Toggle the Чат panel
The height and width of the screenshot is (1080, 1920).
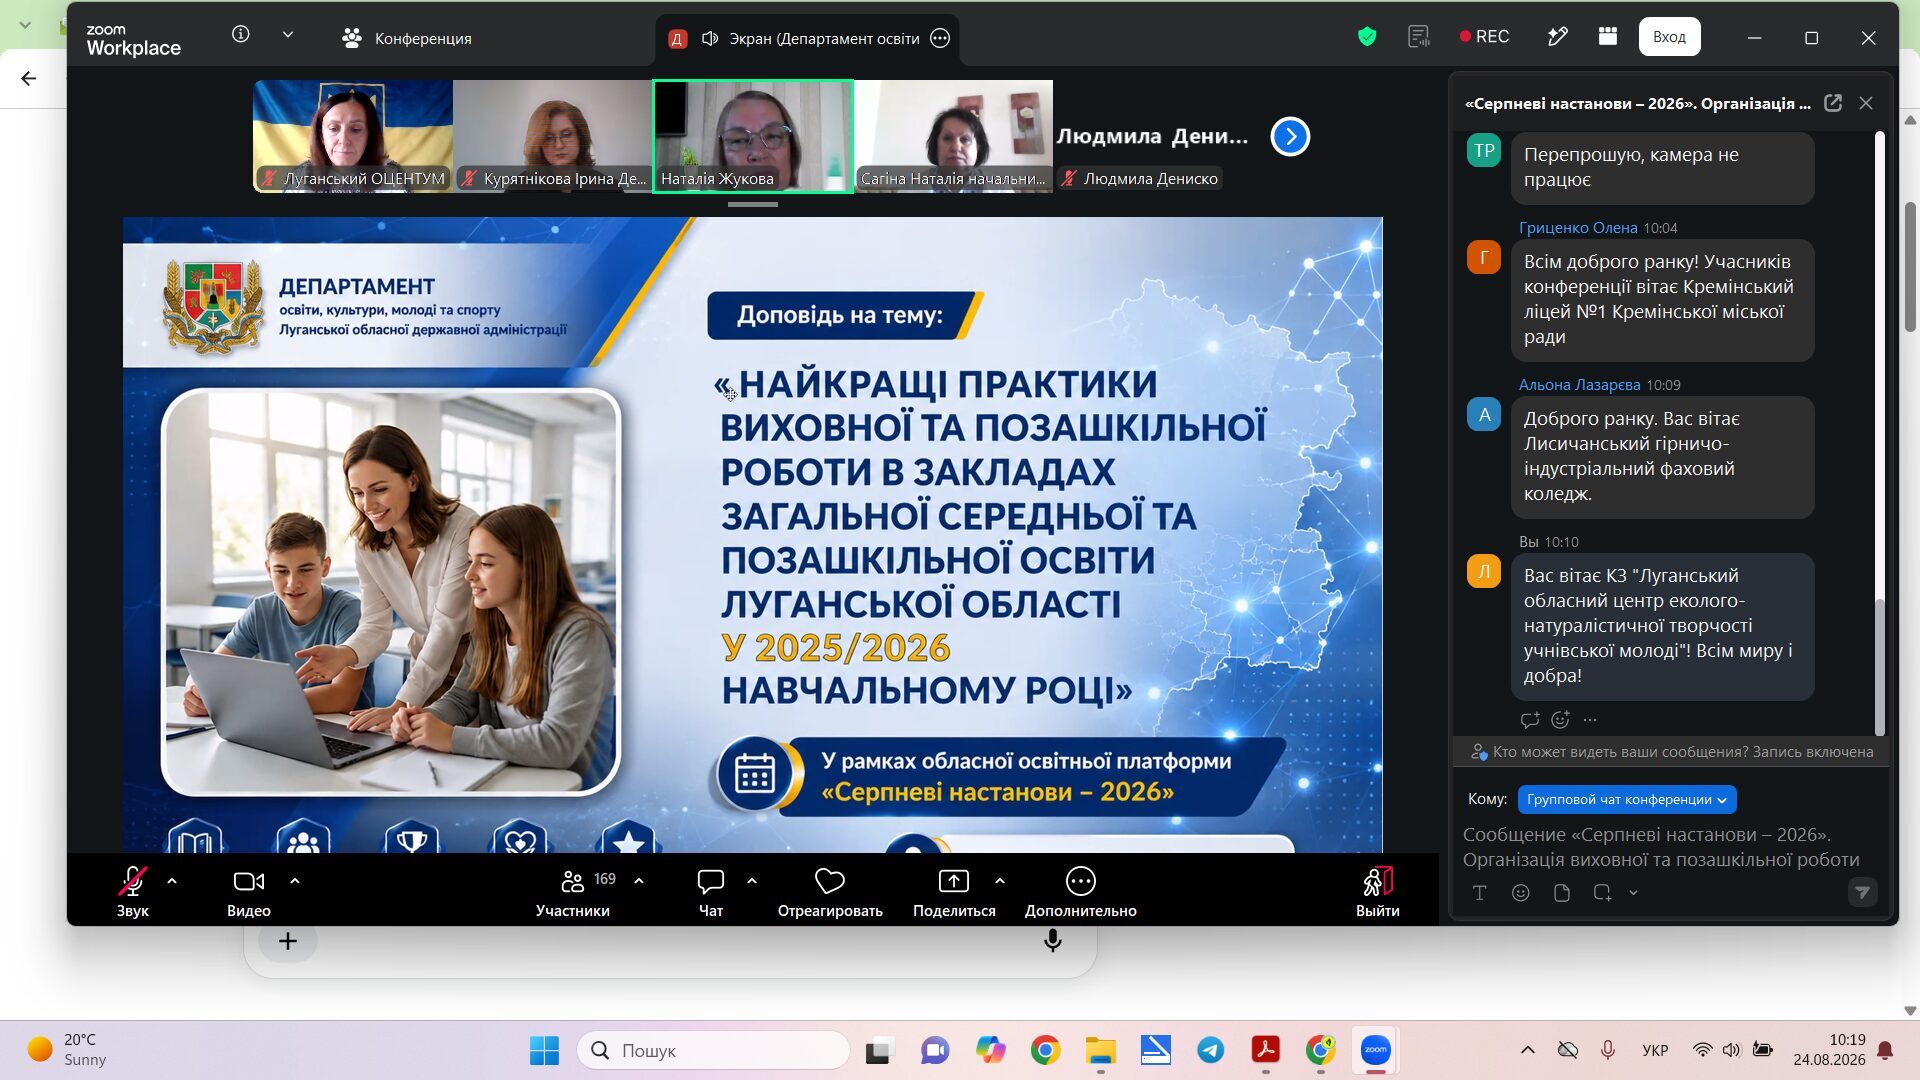(x=710, y=890)
